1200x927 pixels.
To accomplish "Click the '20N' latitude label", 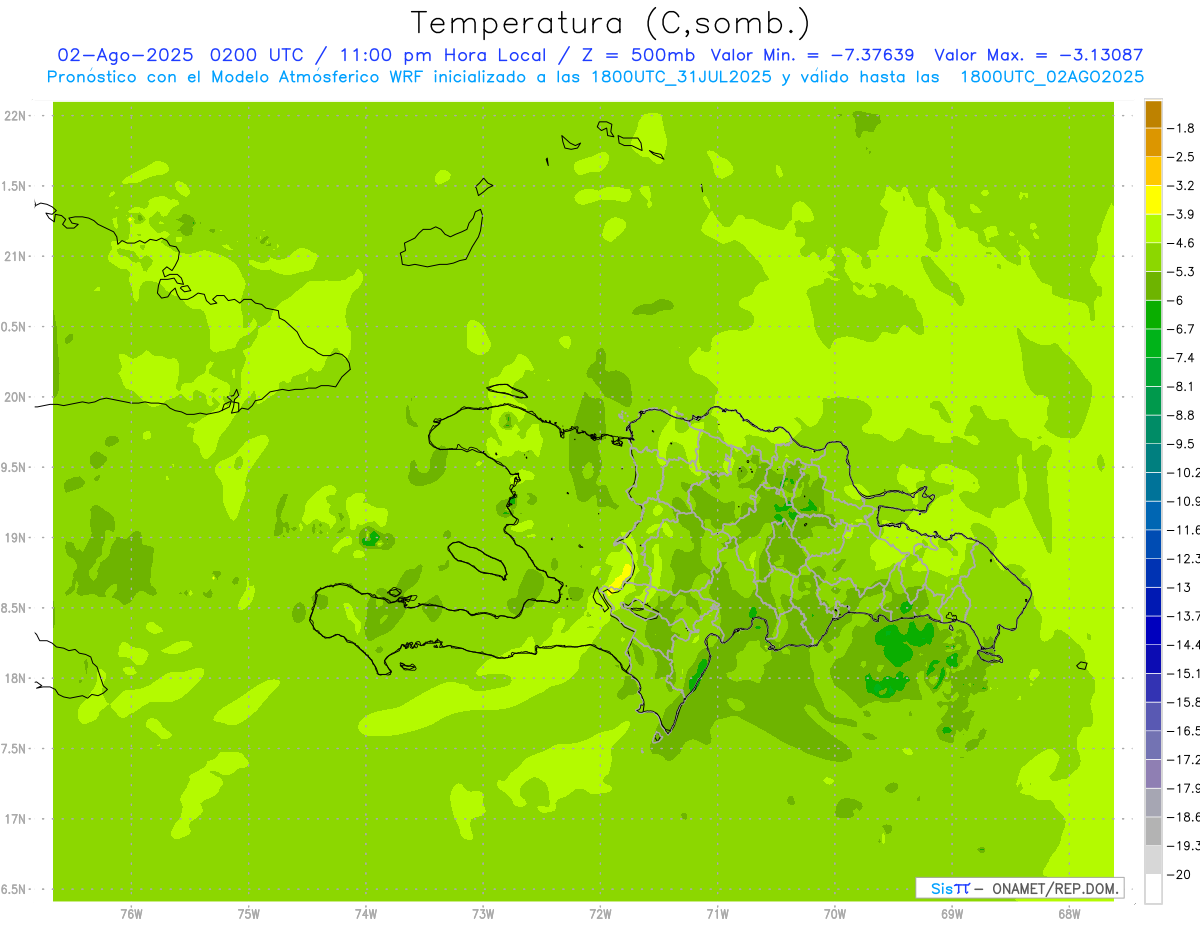I will point(15,397).
